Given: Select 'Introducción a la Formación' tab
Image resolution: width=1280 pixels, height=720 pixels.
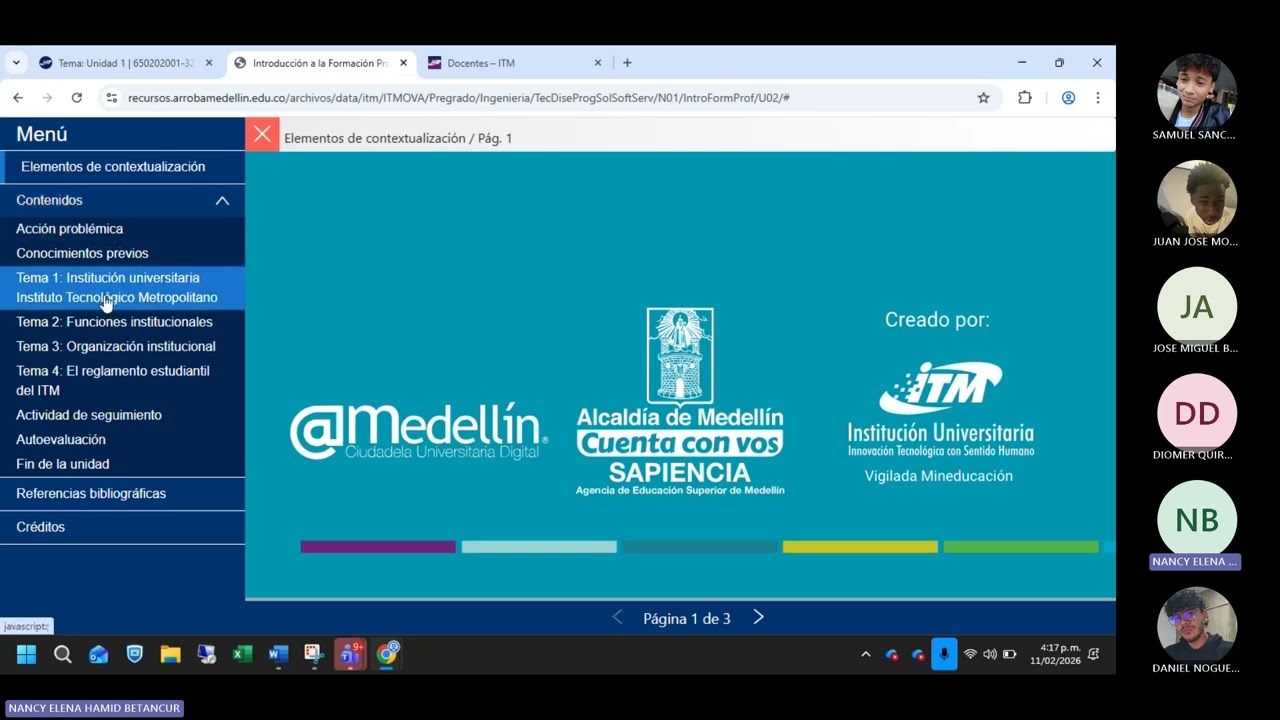Looking at the screenshot, I should coord(321,63).
